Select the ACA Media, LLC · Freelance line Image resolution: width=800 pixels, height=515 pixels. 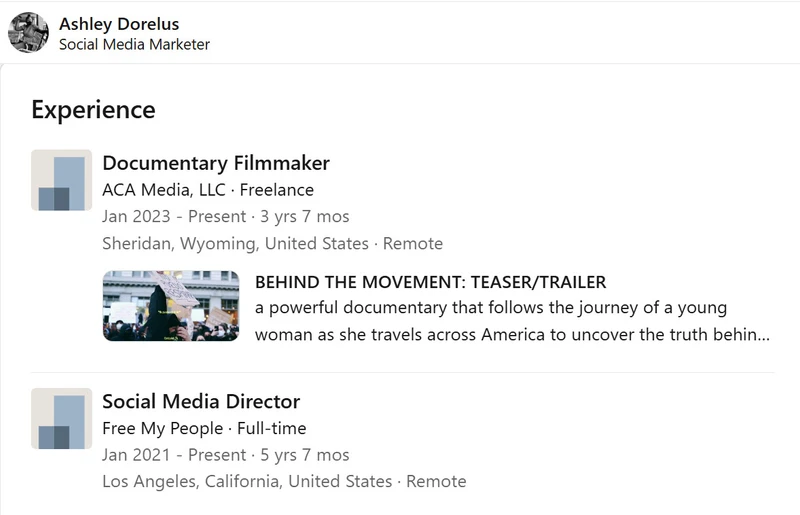208,190
